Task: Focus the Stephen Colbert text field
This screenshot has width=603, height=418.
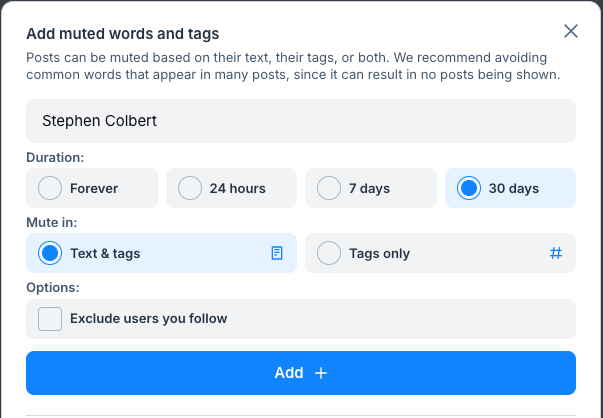Action: tap(300, 121)
